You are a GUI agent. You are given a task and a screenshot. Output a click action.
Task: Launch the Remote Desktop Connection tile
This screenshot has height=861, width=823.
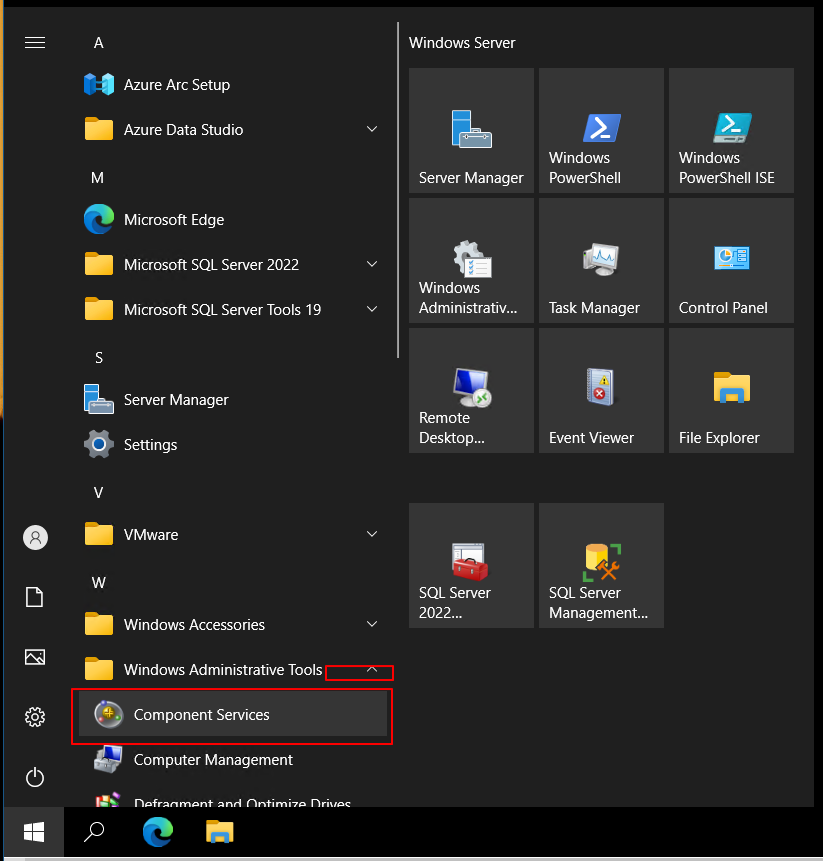[471, 390]
